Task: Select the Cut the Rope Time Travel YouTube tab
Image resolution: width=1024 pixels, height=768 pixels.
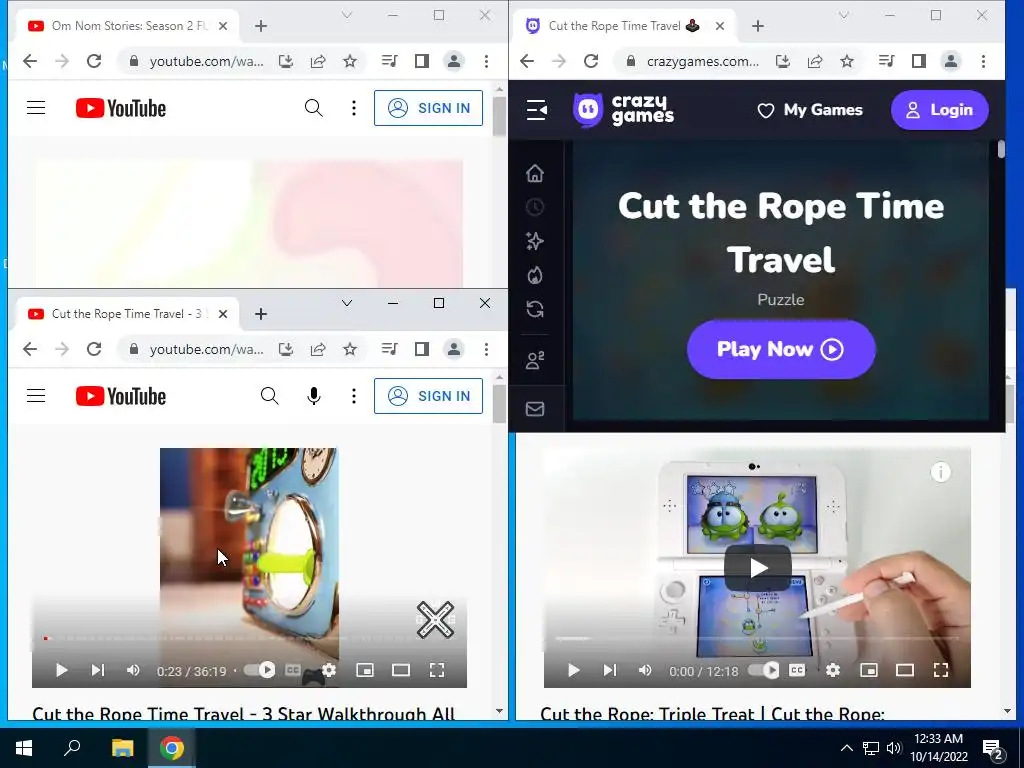Action: coord(127,314)
